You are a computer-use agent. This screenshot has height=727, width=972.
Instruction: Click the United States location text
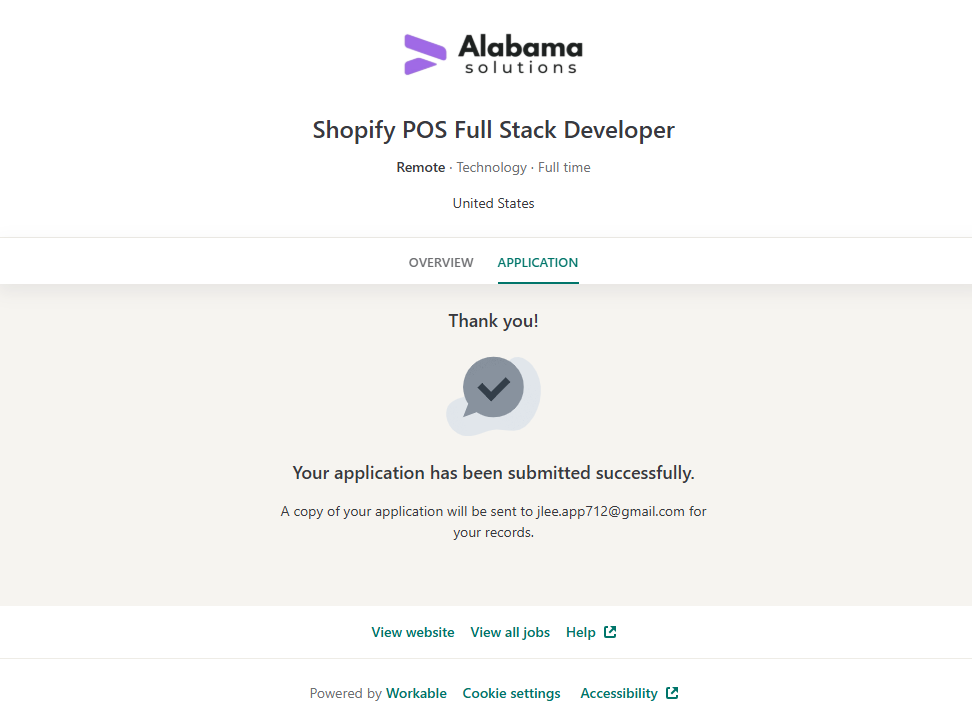point(494,203)
